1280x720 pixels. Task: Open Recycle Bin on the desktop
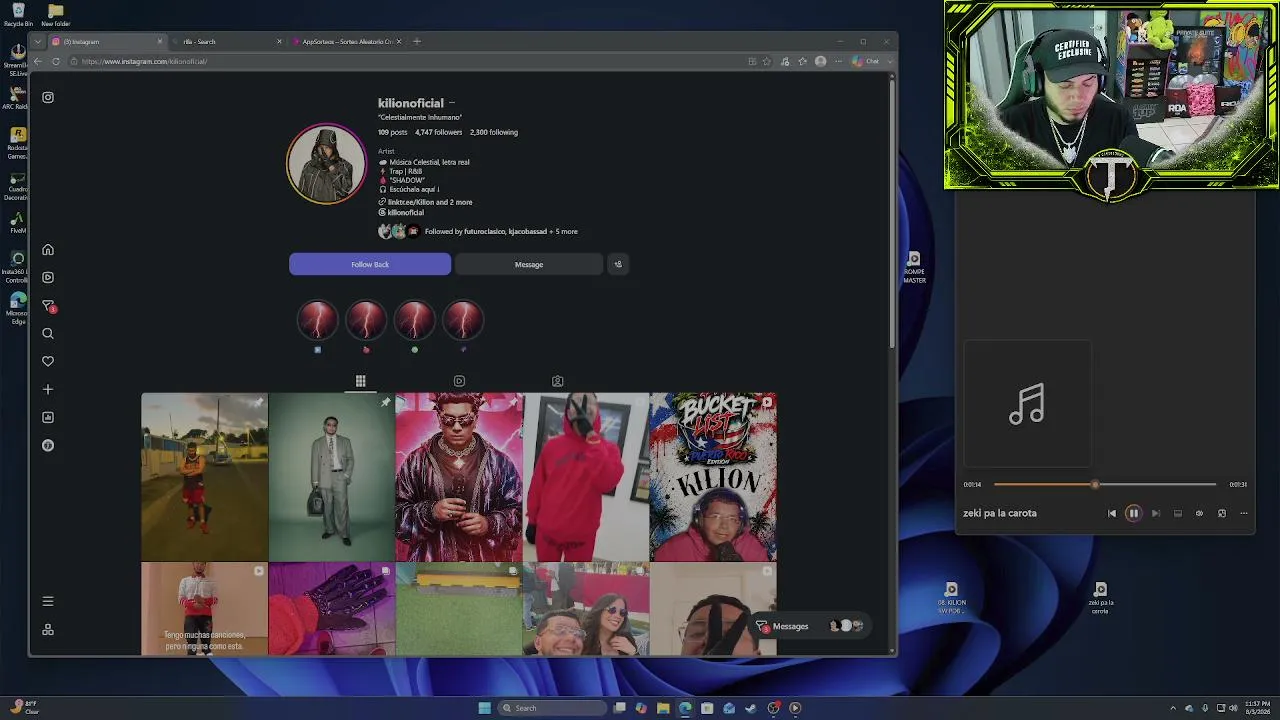[18, 15]
